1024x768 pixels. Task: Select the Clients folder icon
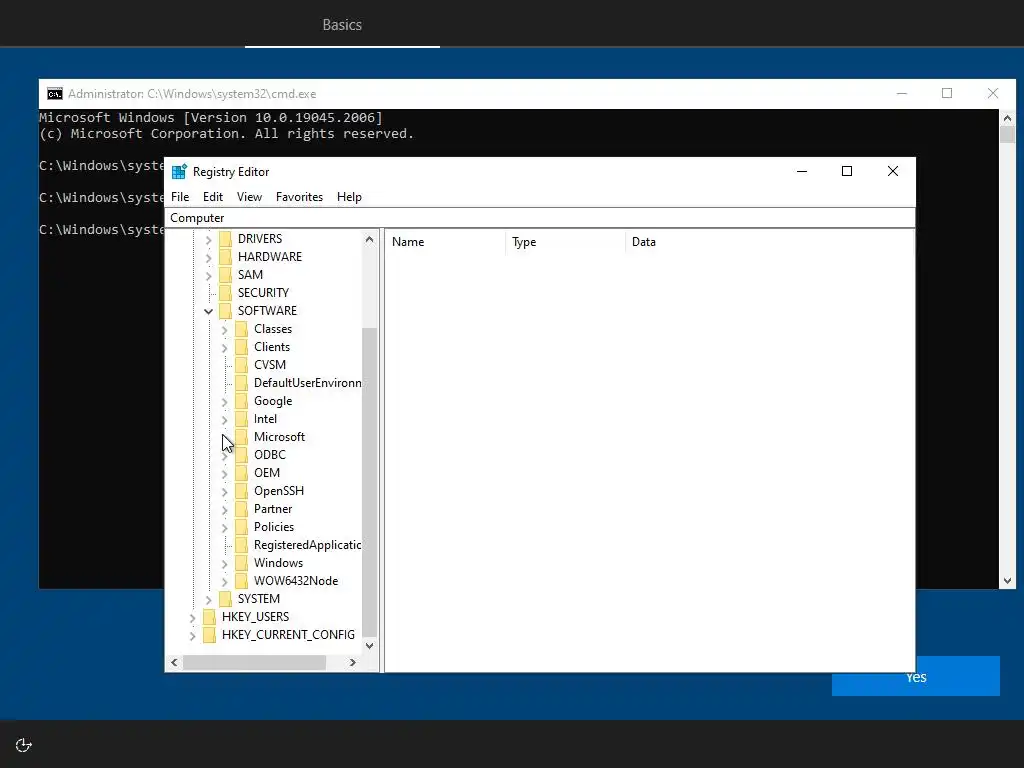pyautogui.click(x=242, y=347)
